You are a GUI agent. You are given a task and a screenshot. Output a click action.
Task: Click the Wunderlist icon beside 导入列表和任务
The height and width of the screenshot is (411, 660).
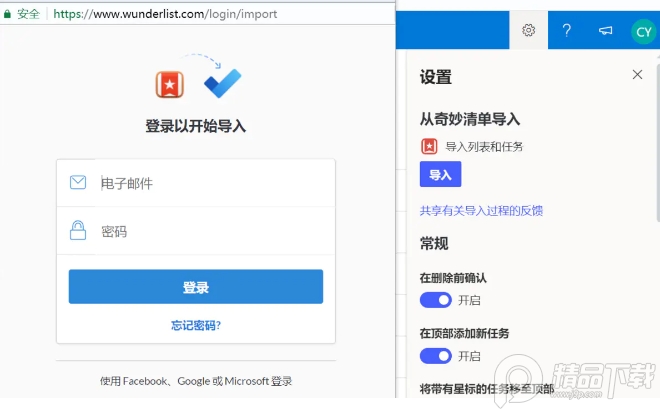429,146
